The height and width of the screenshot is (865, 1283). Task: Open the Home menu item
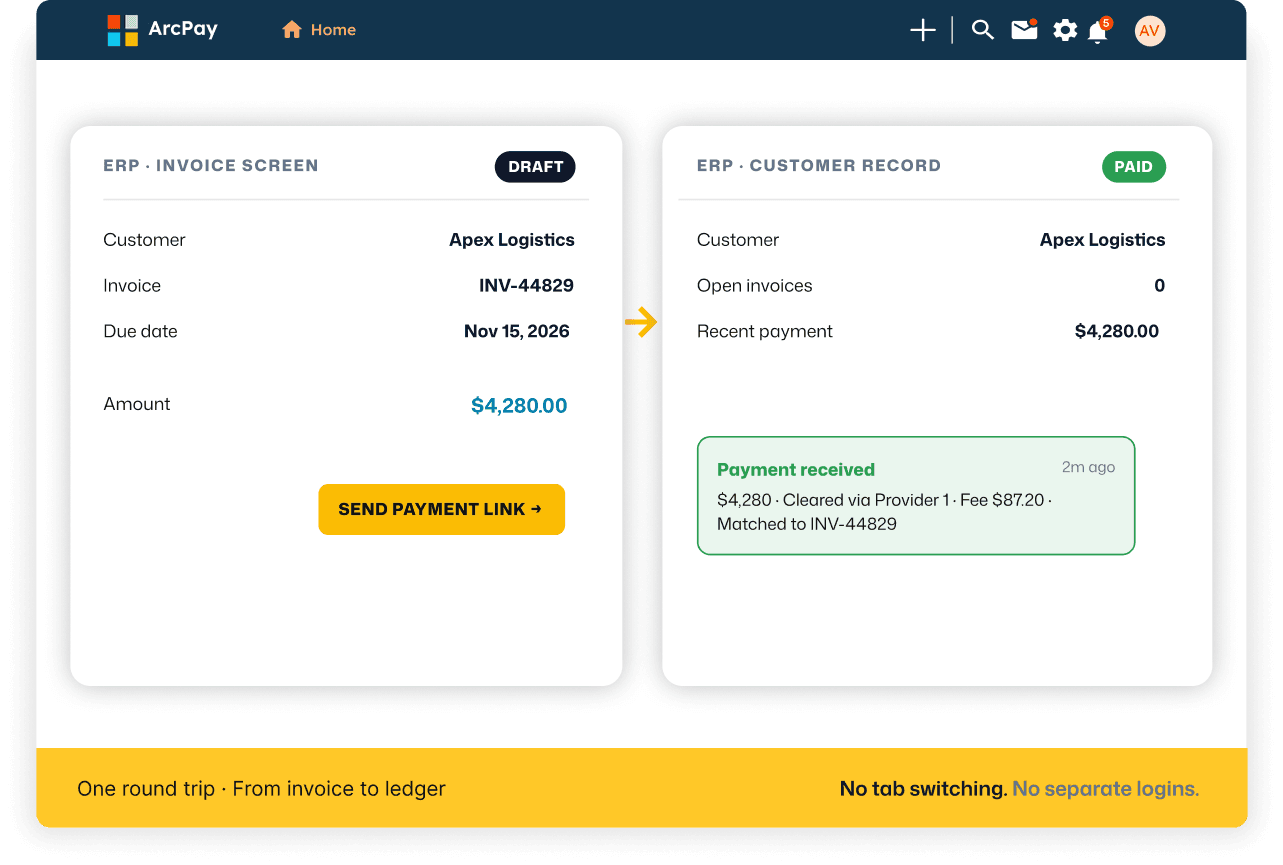coord(319,30)
